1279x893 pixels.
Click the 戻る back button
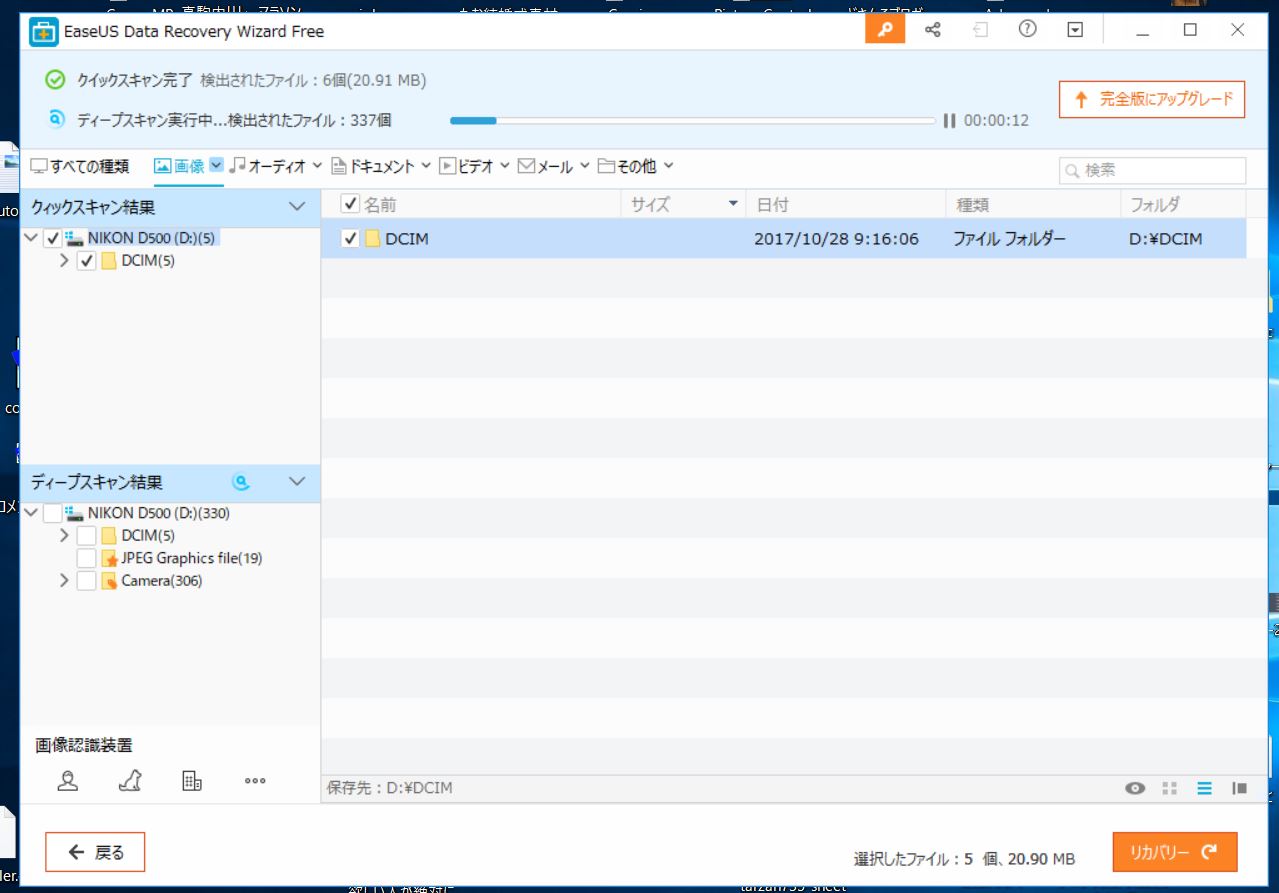click(95, 852)
